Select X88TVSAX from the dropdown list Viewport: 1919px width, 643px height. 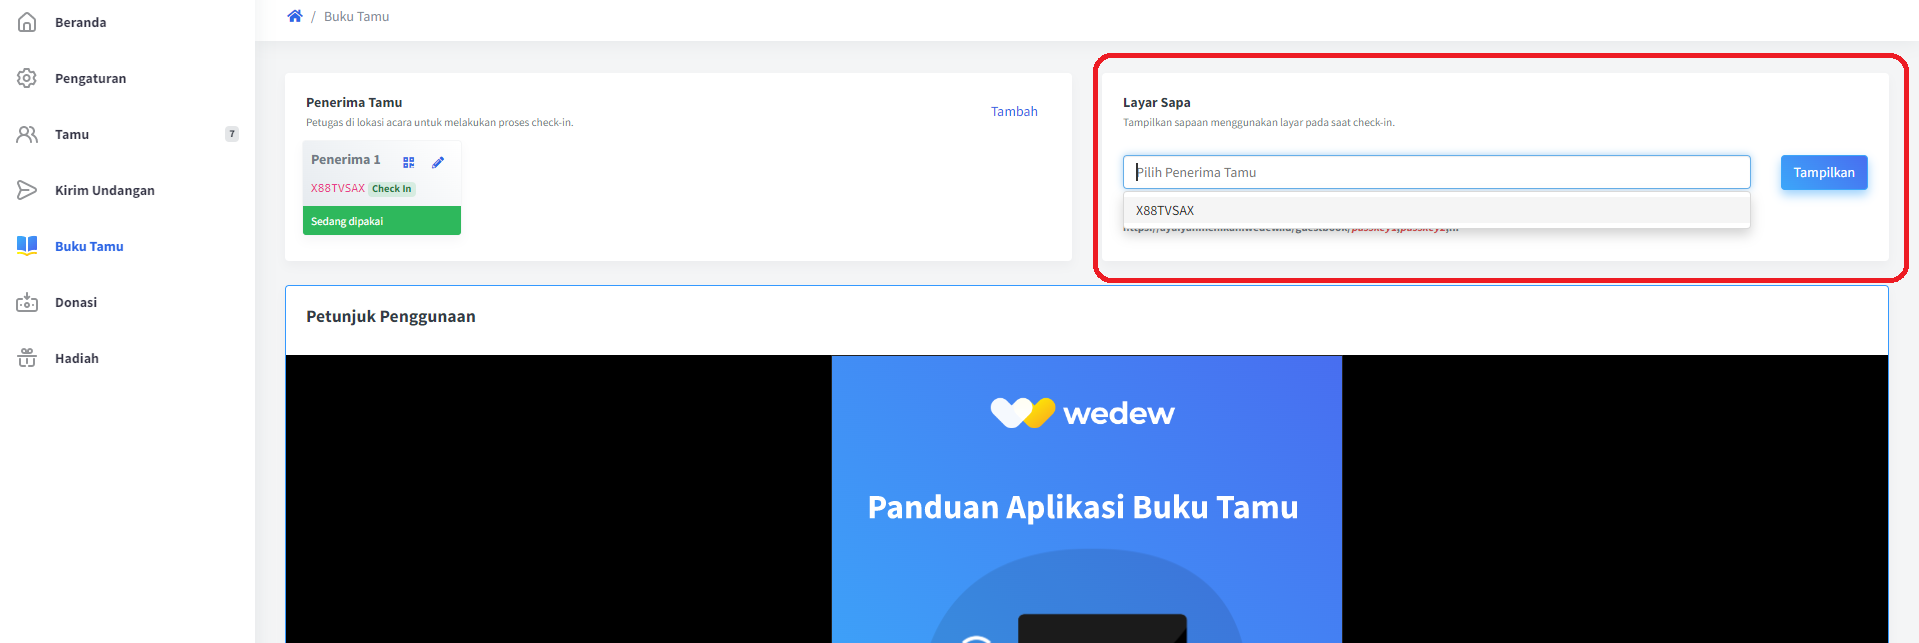pos(1436,210)
